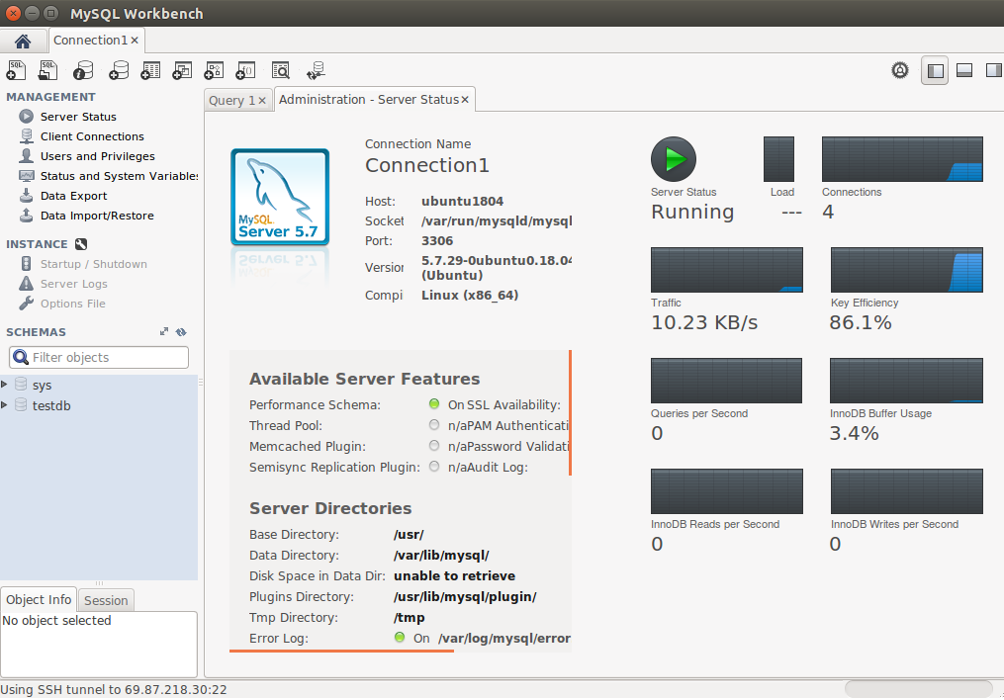Viewport: 1004px width, 700px height.
Task: Click Semisync Replication Plugin status indicator
Action: click(434, 466)
